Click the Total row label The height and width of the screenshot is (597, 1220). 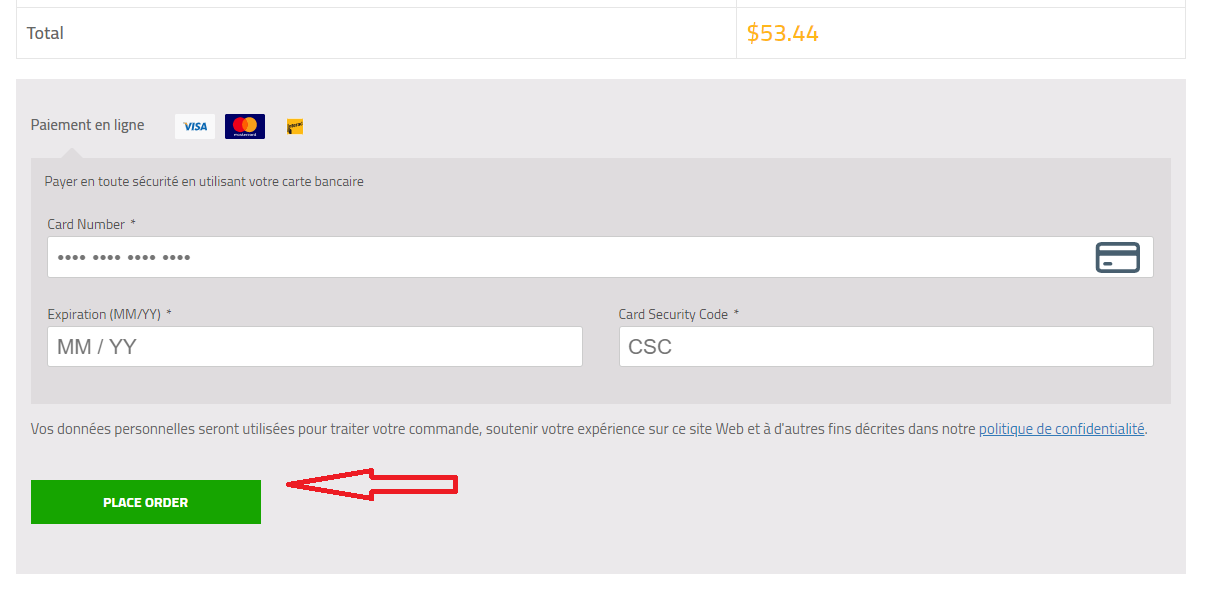[45, 33]
